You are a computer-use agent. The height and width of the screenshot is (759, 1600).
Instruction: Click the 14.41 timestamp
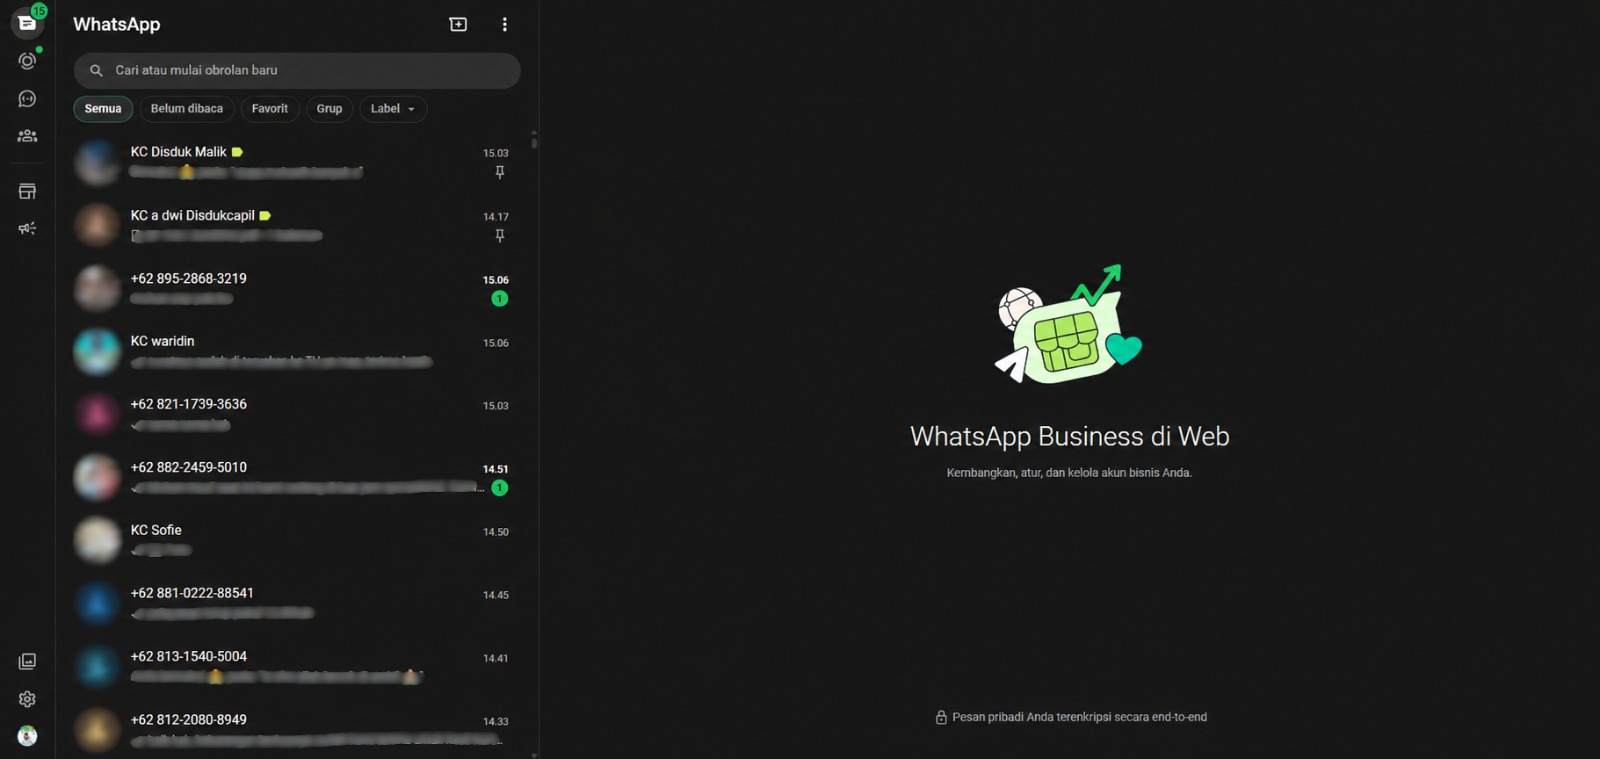tap(496, 658)
